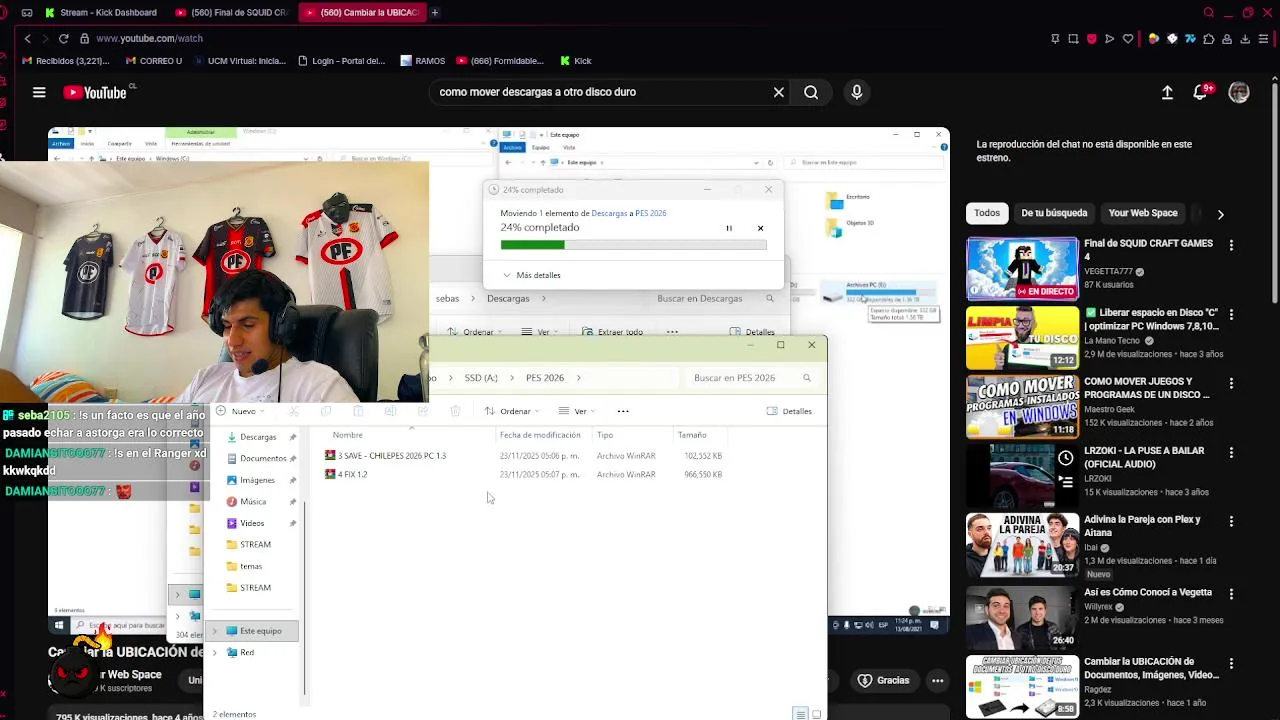Search in PES 2026 magnifier icon
The height and width of the screenshot is (720, 1280).
pyautogui.click(x=806, y=378)
